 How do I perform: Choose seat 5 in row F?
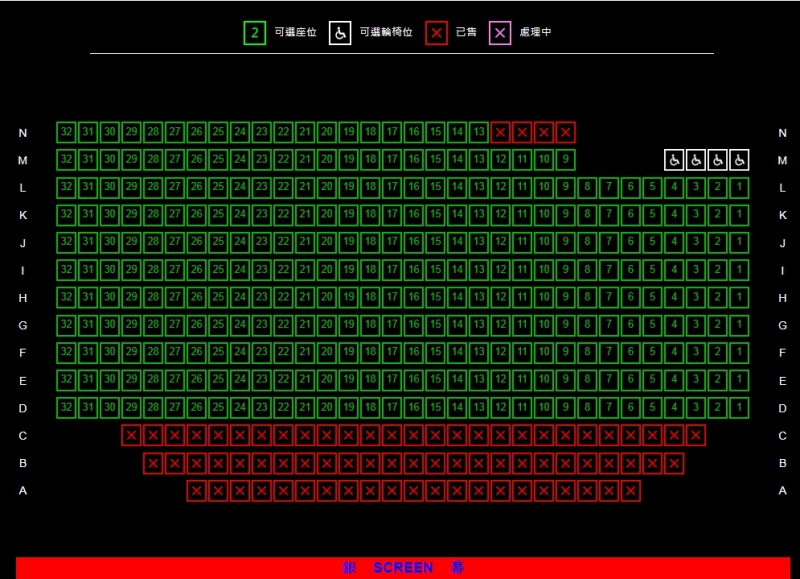pos(652,352)
